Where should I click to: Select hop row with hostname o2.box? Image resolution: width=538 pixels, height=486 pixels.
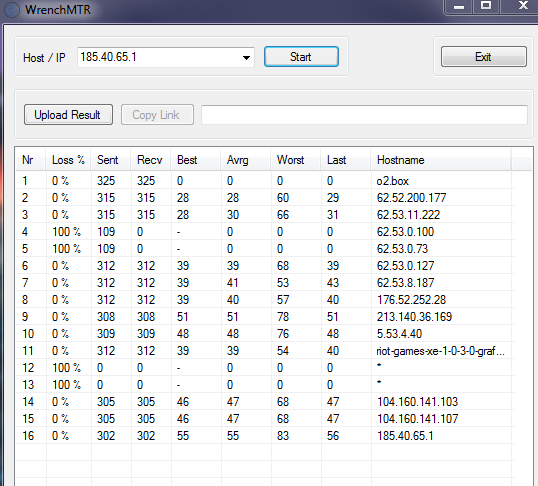tap(265, 181)
